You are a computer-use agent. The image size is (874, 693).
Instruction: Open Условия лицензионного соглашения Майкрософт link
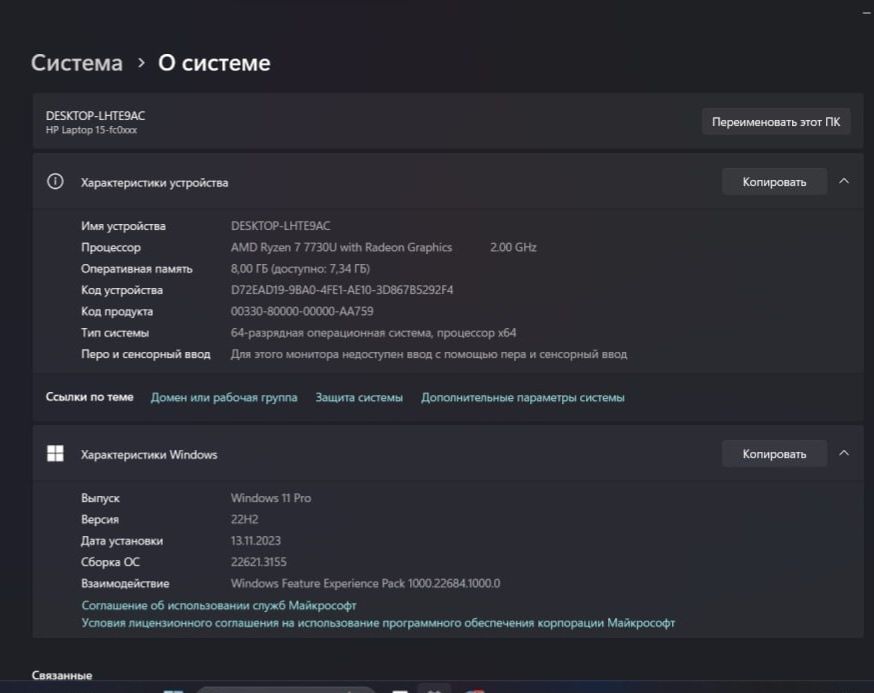pos(378,623)
